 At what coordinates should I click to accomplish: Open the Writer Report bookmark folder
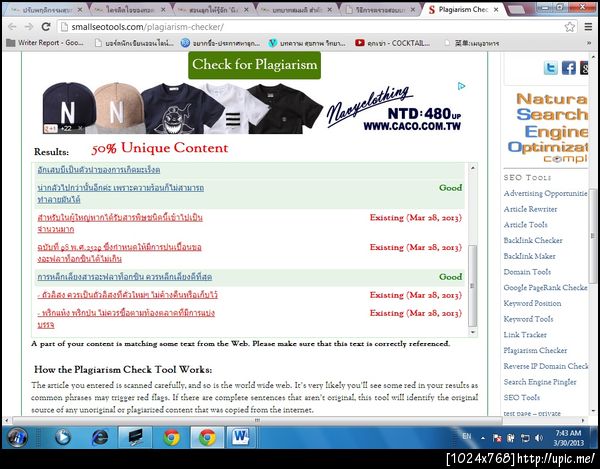pos(45,43)
